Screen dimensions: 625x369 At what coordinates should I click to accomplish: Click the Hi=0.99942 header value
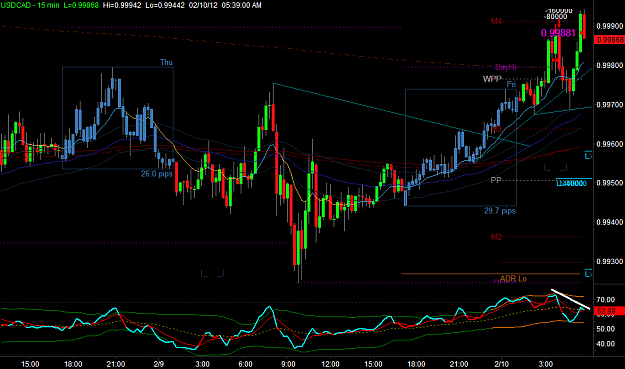[x=122, y=5]
